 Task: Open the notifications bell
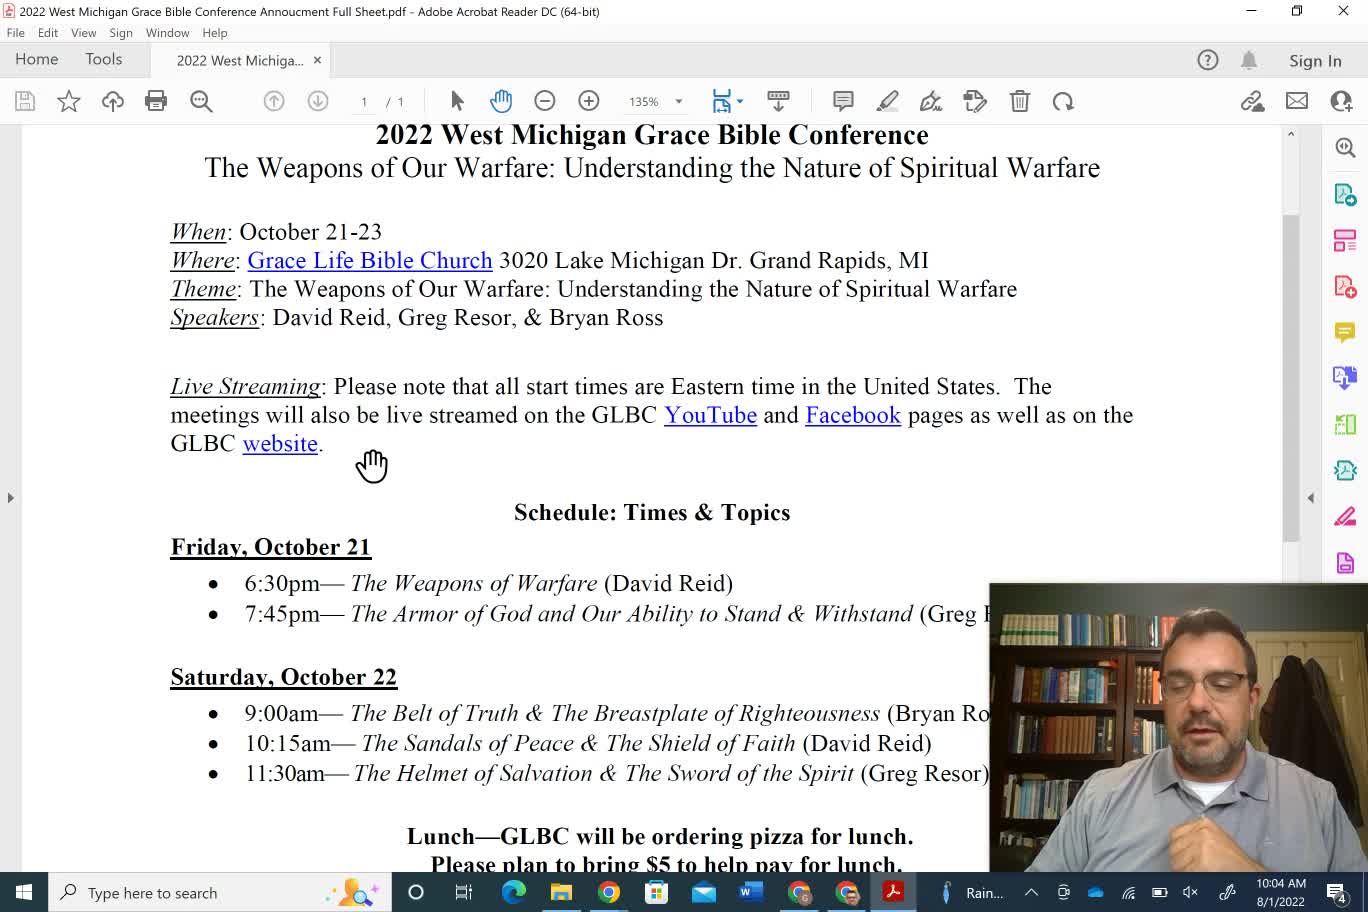coord(1249,60)
